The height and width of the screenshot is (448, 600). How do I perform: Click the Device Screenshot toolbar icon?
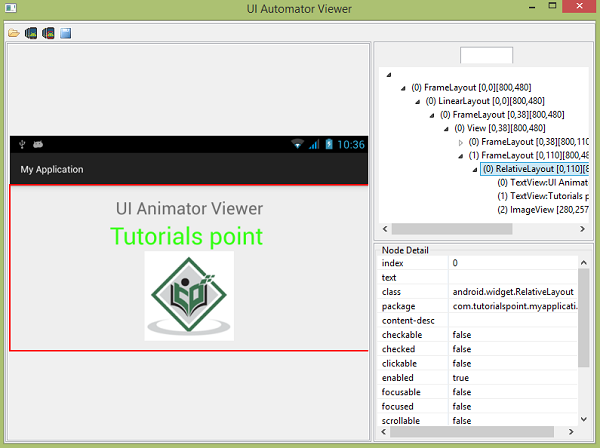(x=31, y=33)
